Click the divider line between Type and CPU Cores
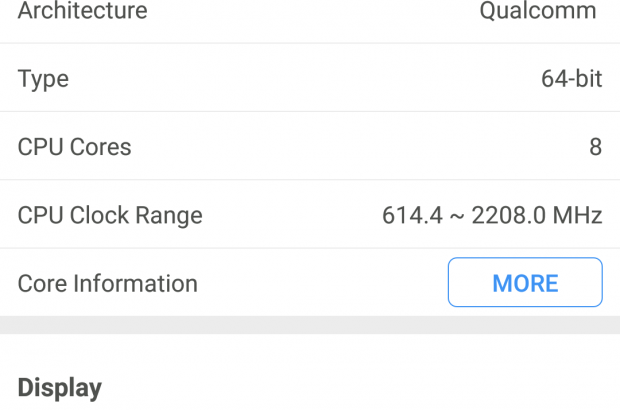Screen dimensions: 620x410 click(310, 111)
